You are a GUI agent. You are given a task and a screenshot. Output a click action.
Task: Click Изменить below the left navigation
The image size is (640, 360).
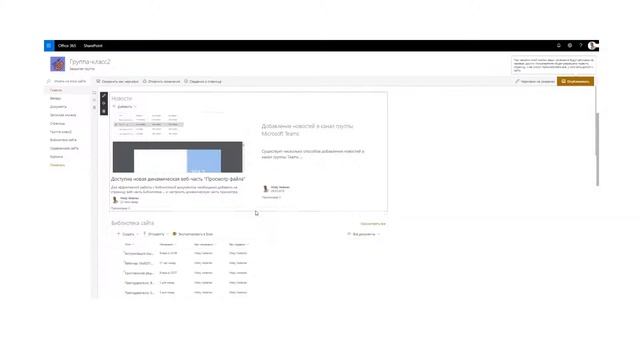(x=58, y=165)
